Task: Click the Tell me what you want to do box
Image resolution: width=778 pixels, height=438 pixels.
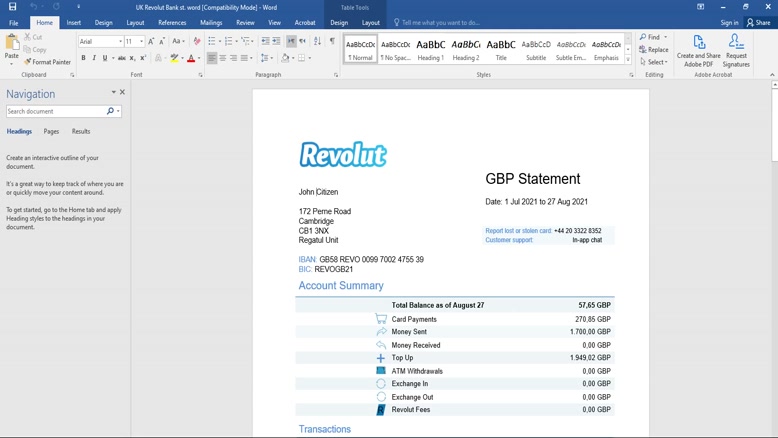Action: pyautogui.click(x=437, y=23)
